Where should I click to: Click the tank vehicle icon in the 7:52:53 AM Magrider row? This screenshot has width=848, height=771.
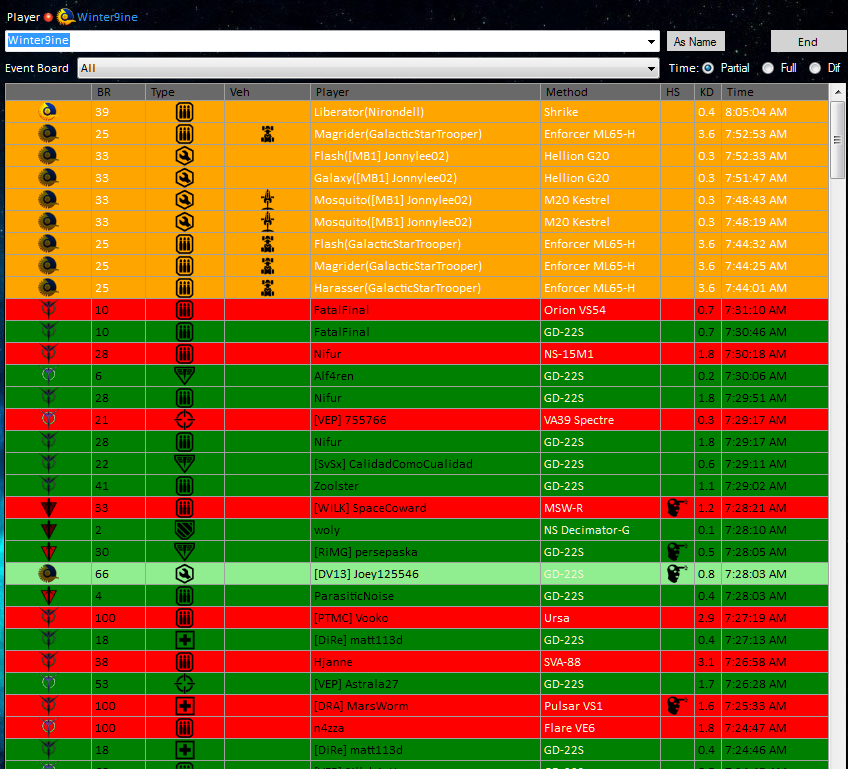point(267,134)
